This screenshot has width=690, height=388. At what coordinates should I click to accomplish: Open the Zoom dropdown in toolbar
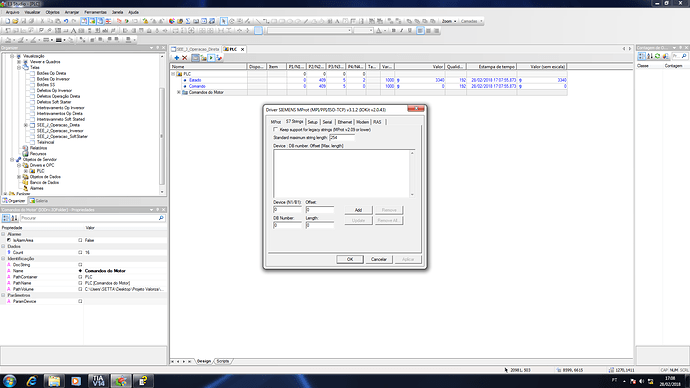pyautogui.click(x=449, y=21)
